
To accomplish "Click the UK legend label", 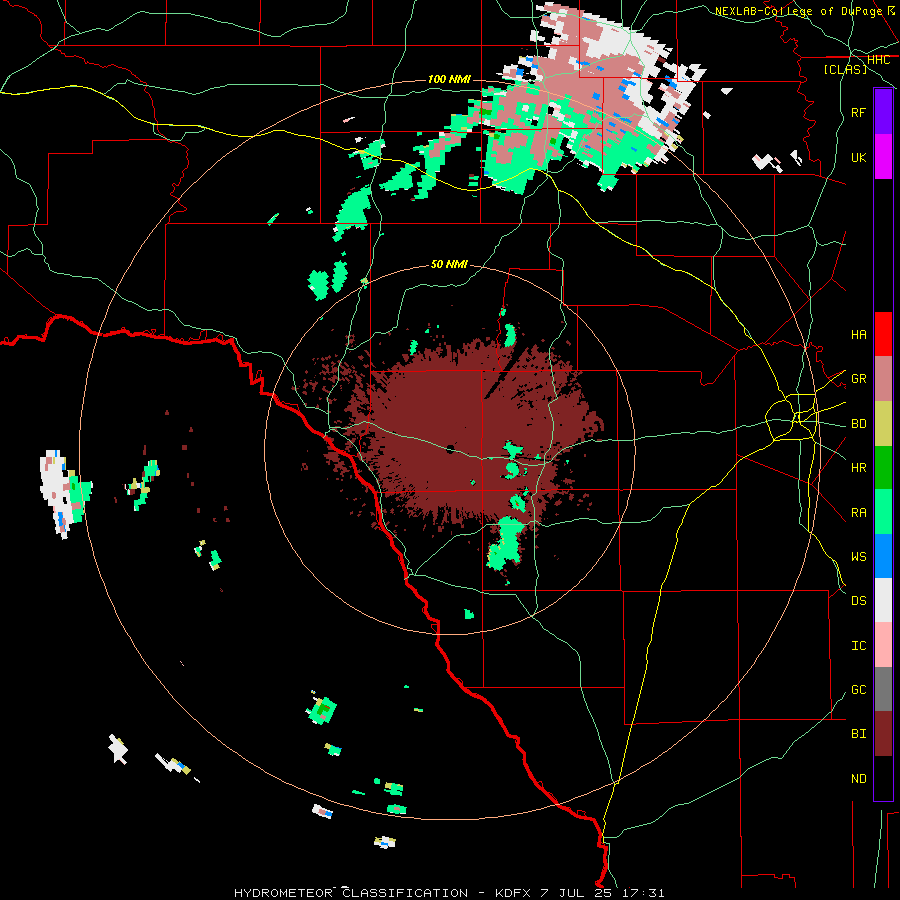I will pos(858,157).
